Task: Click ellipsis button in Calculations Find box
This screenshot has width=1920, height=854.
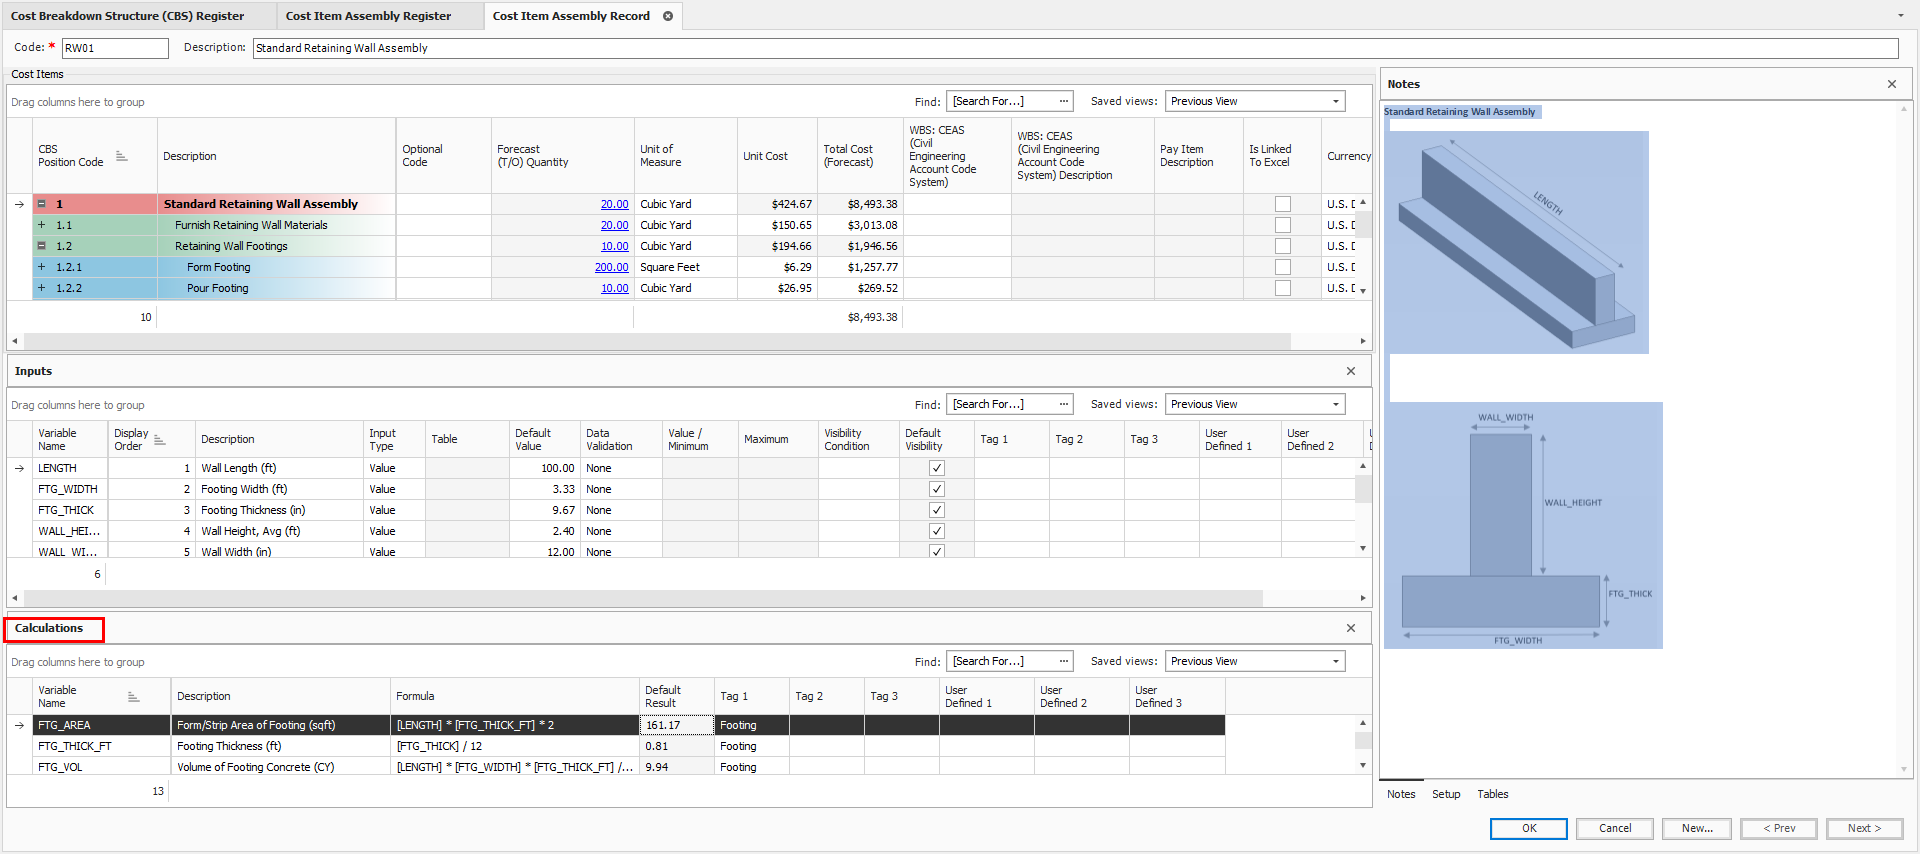Action: coord(1063,661)
